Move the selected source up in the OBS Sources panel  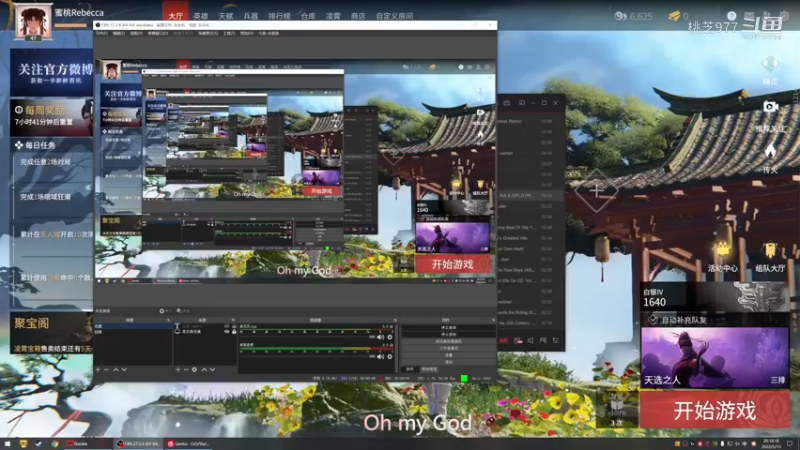point(204,369)
